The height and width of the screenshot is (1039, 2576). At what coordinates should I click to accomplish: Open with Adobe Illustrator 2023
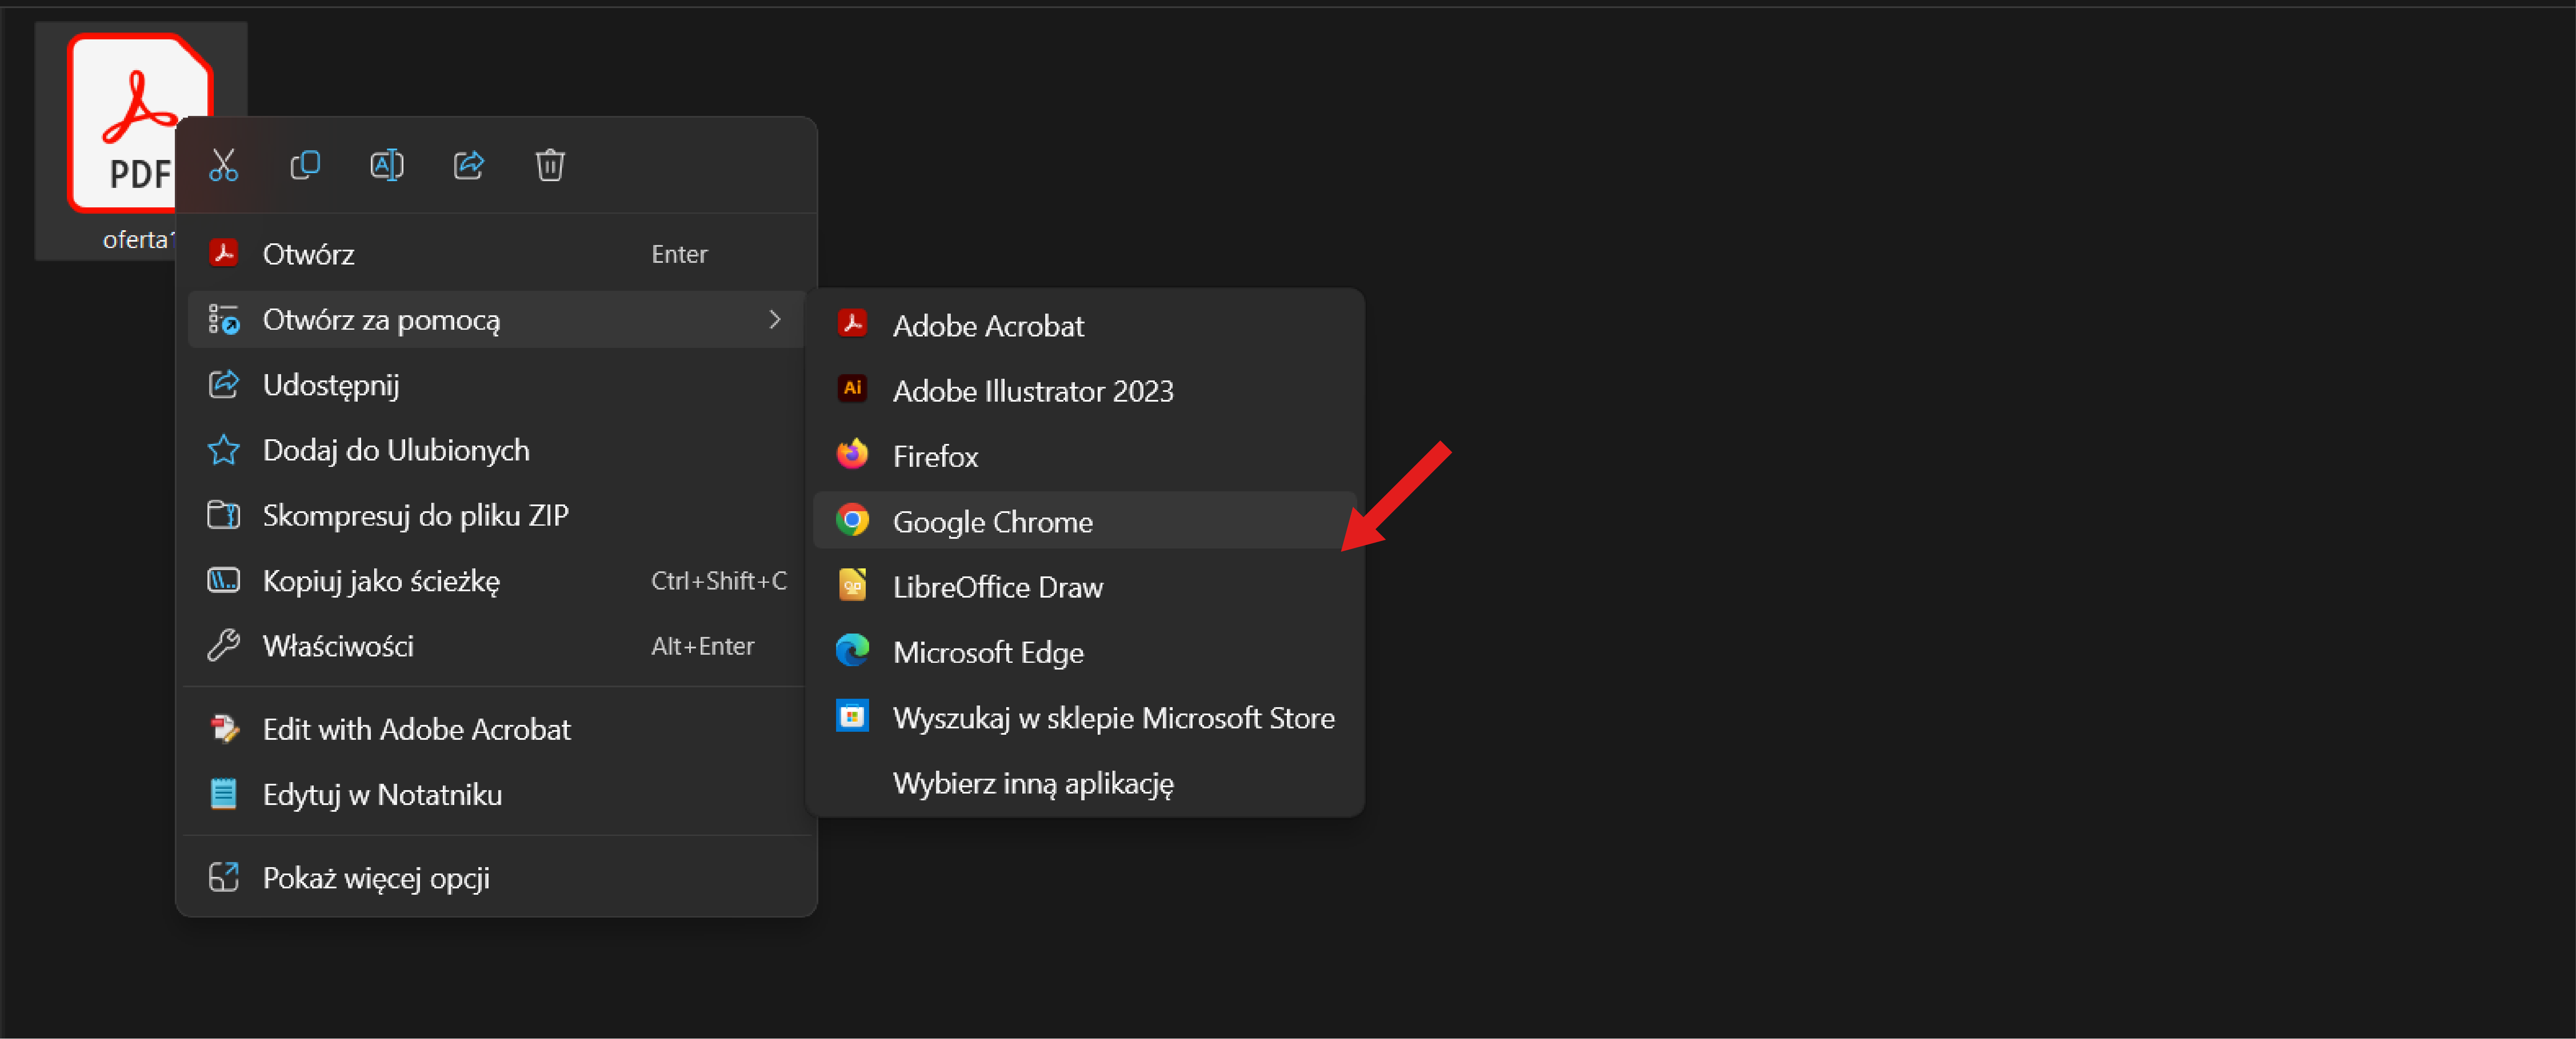tap(1032, 391)
